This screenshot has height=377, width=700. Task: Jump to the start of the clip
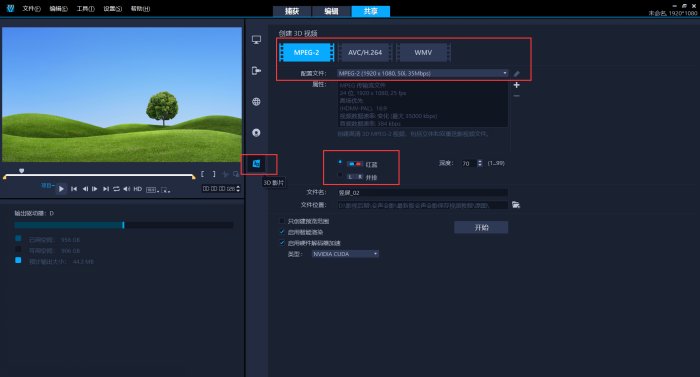(x=74, y=189)
